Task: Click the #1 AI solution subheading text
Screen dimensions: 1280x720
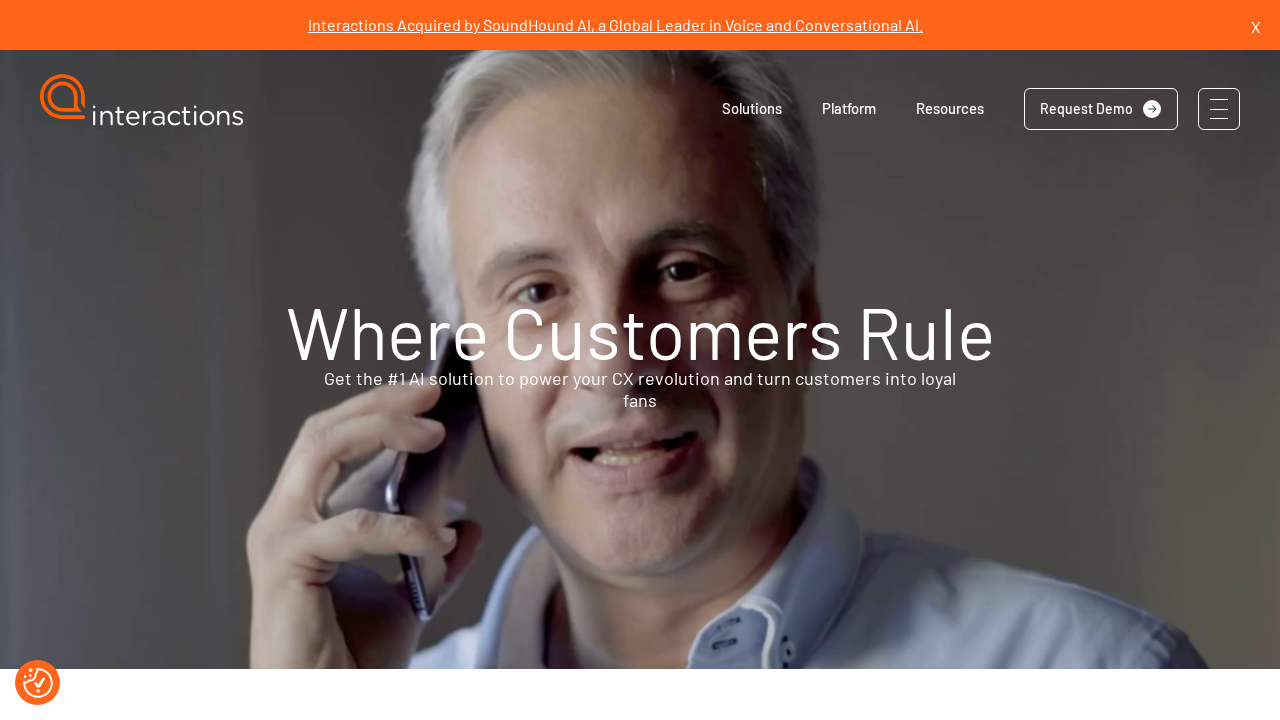Action: tap(640, 390)
